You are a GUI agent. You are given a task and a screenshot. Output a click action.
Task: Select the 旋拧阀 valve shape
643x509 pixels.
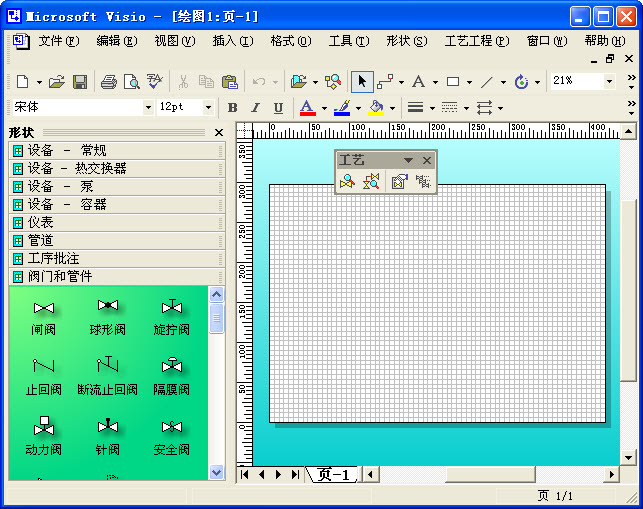pos(172,316)
